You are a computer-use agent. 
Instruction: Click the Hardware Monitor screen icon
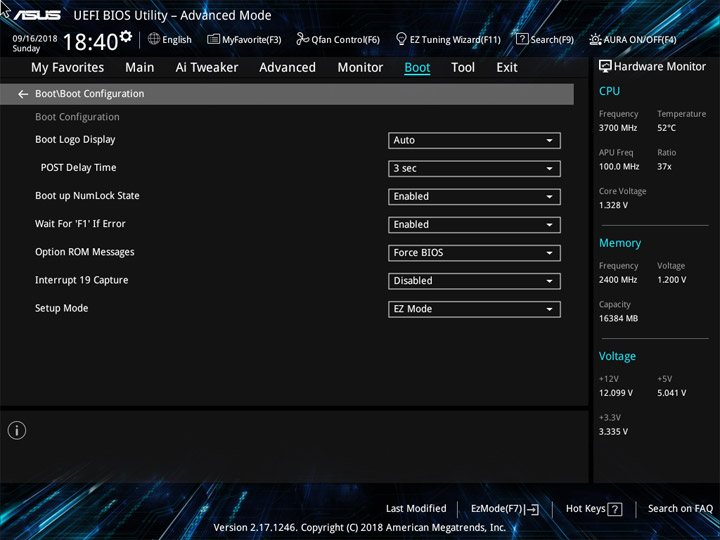(605, 67)
